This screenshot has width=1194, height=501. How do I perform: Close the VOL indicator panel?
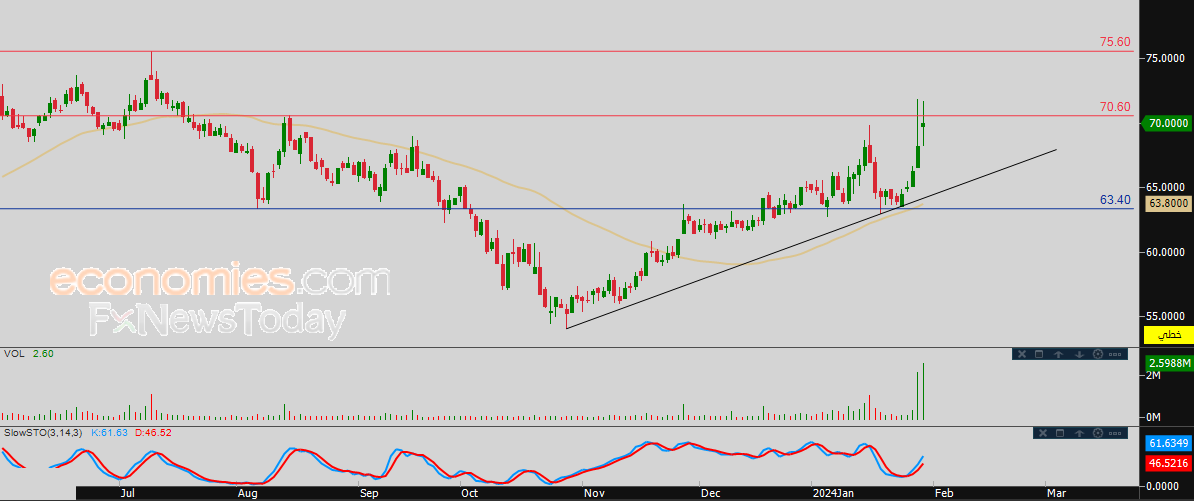[1022, 354]
